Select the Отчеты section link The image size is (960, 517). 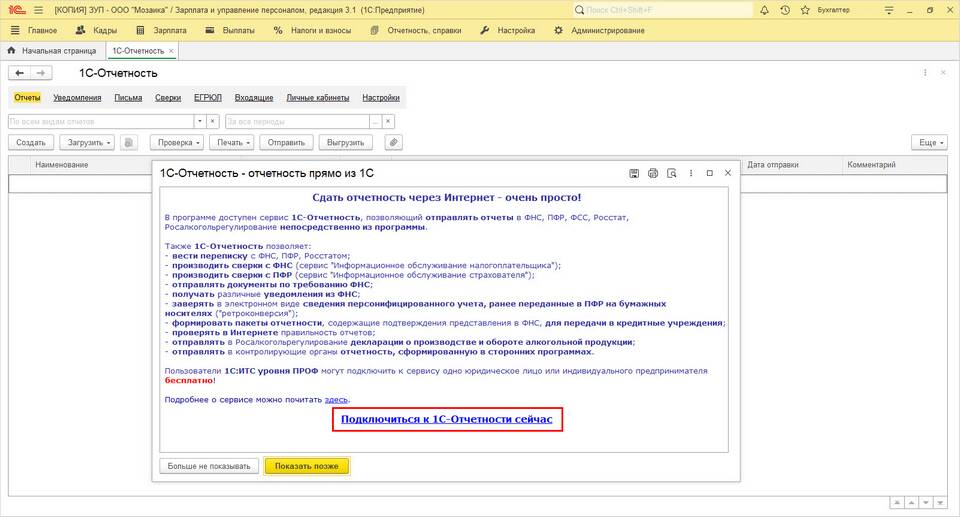coord(28,97)
